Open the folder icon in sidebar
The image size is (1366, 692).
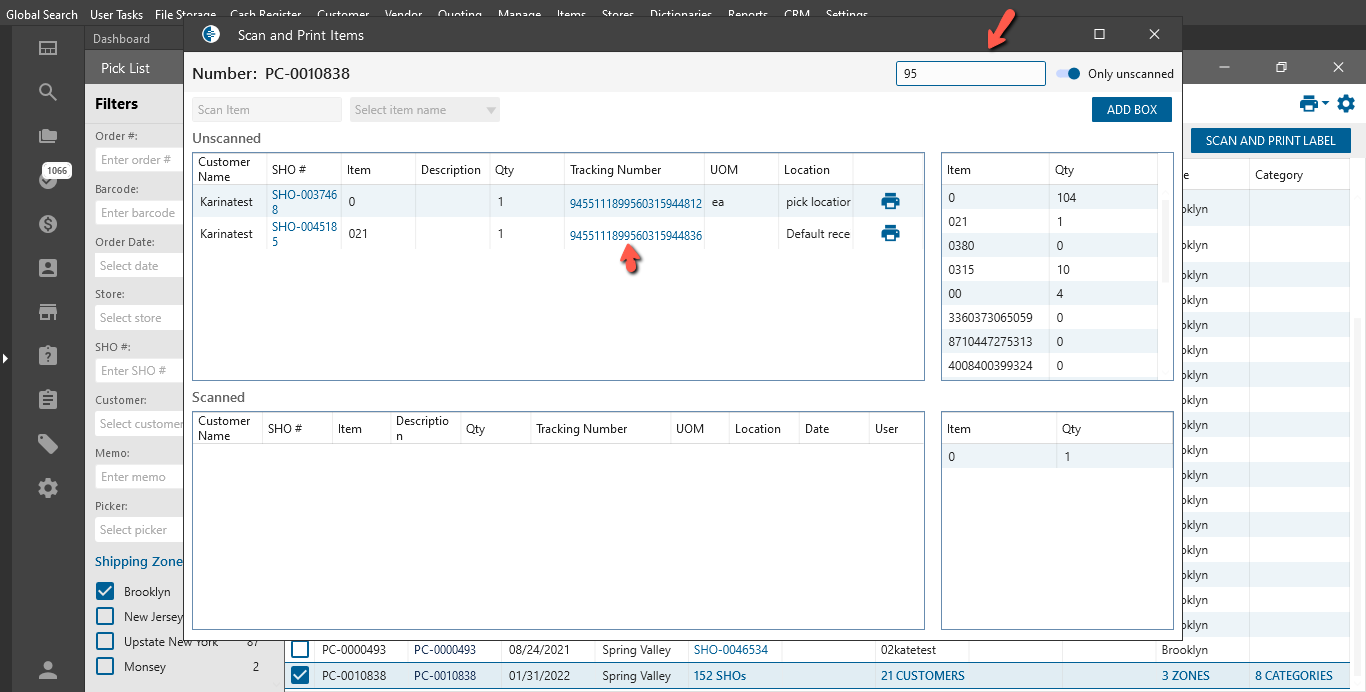pyautogui.click(x=48, y=136)
